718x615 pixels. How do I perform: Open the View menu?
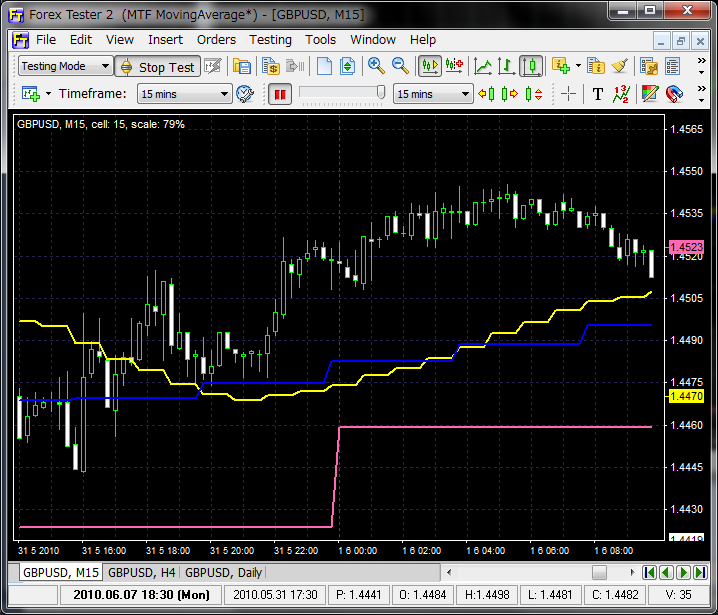[x=120, y=40]
